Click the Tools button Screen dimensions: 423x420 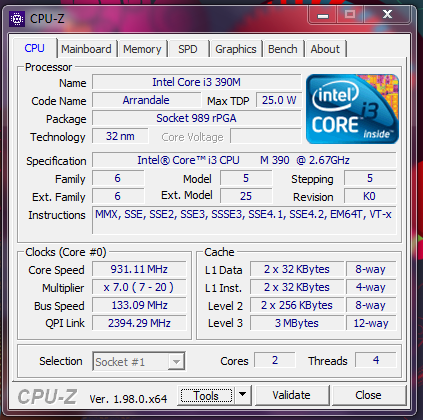[206, 396]
